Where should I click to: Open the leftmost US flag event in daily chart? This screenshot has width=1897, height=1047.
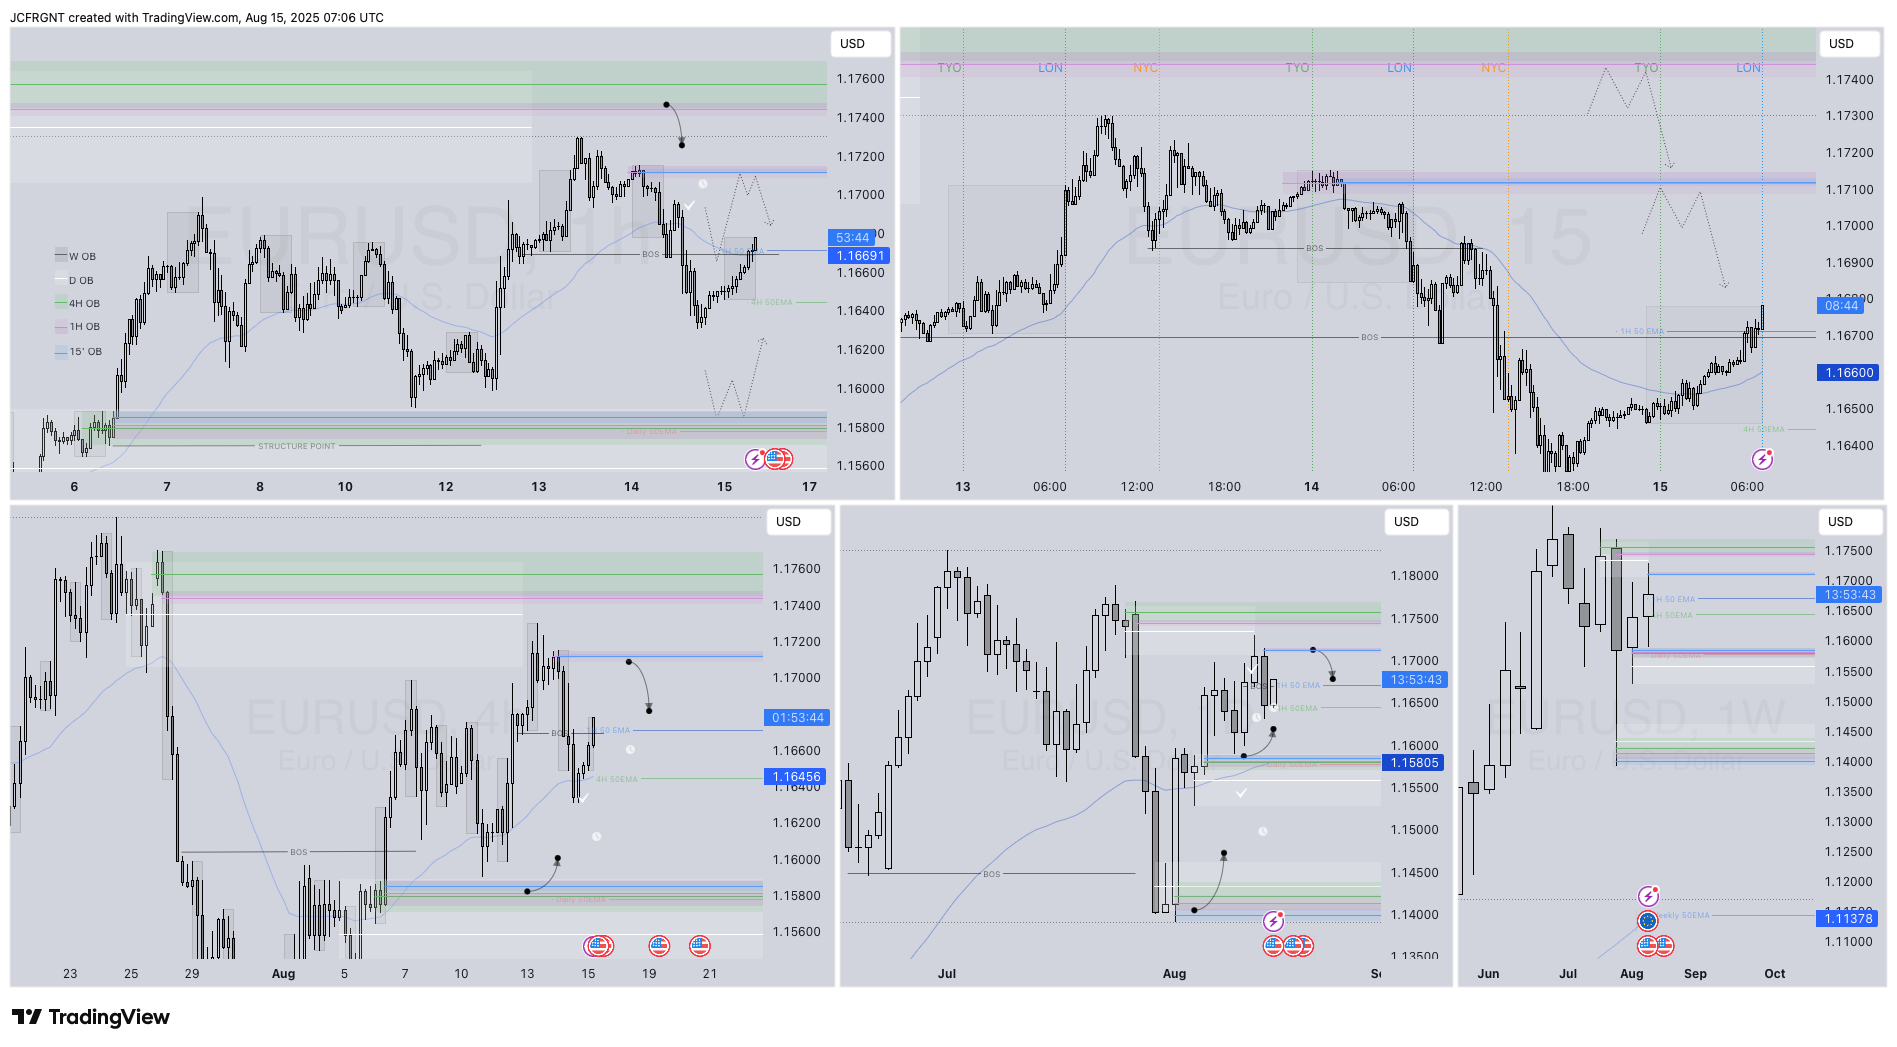click(1273, 945)
